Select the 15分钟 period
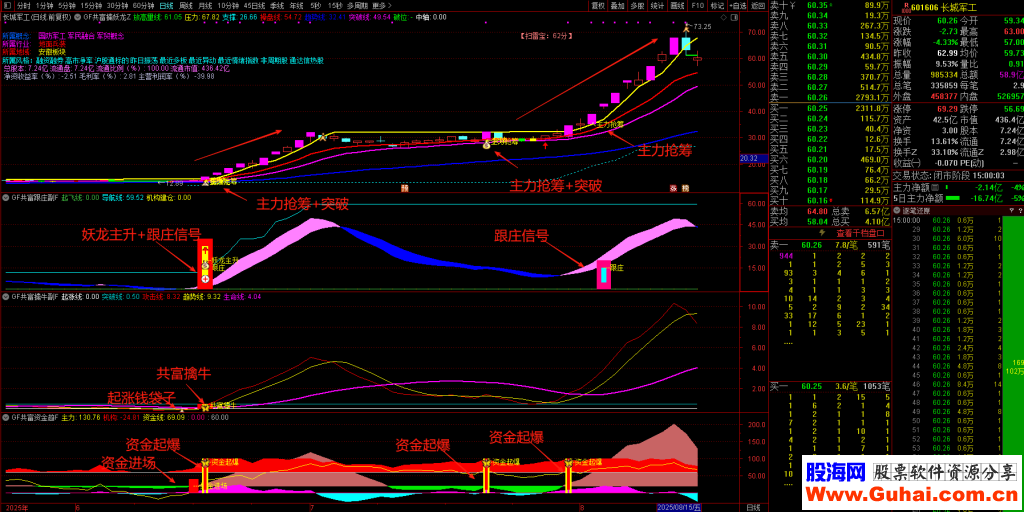Image resolution: width=1024 pixels, height=512 pixels. pos(91,5)
